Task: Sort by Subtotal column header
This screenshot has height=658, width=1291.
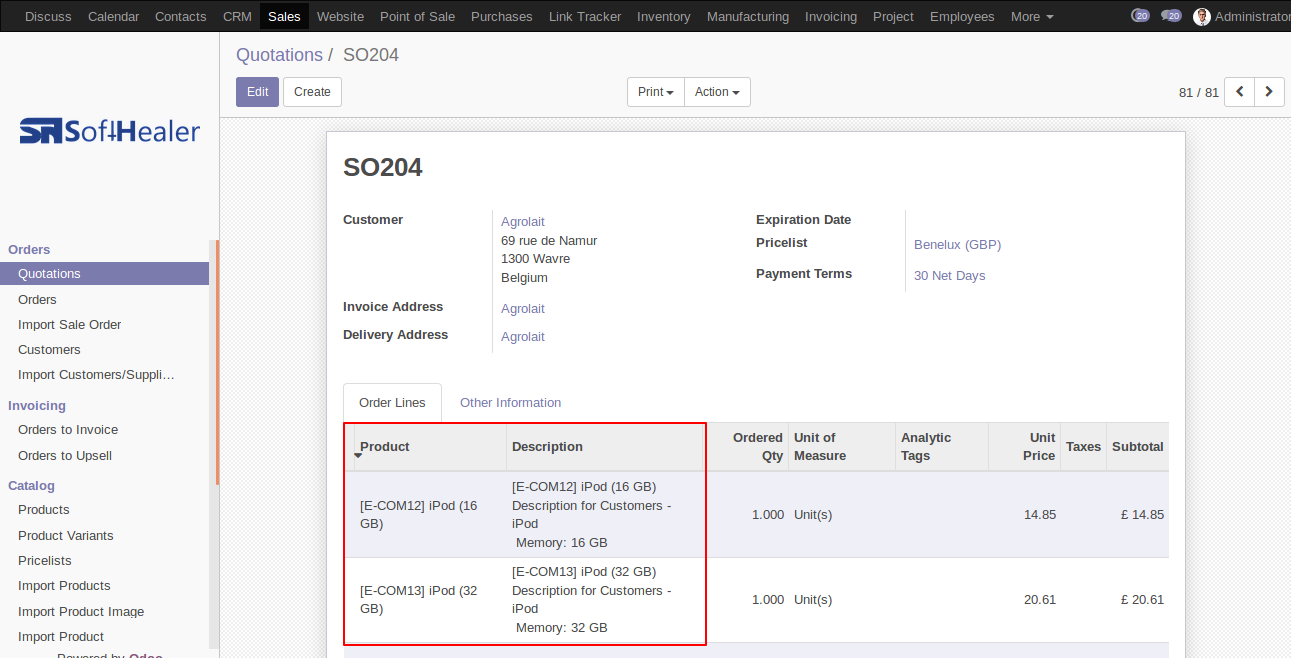Action: (1137, 447)
